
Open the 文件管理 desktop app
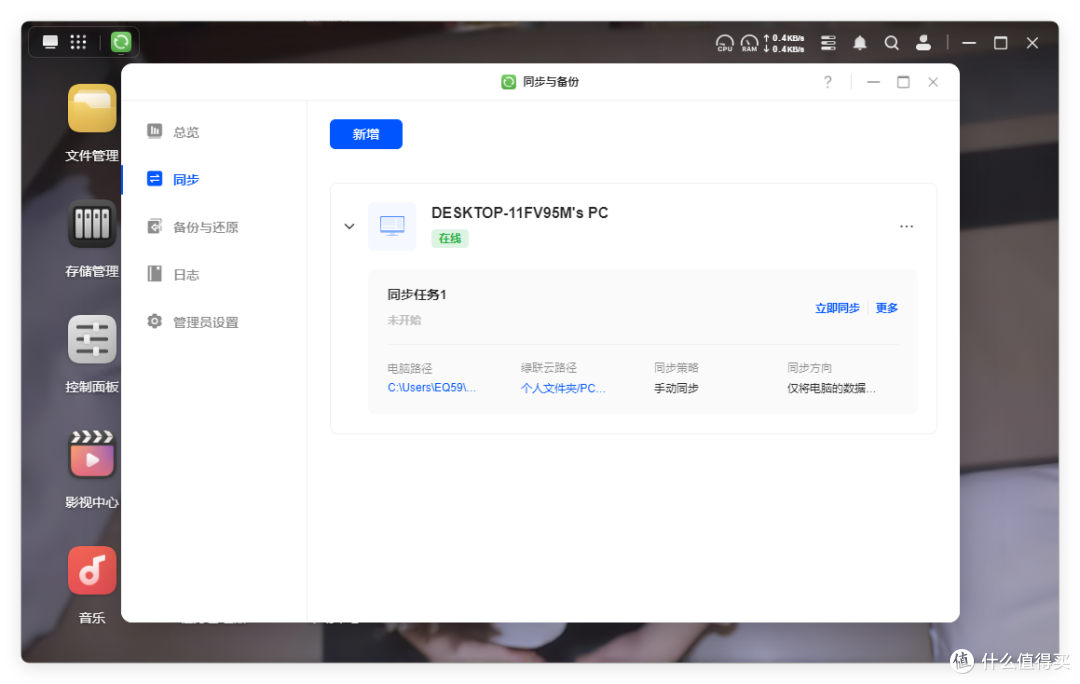92,109
